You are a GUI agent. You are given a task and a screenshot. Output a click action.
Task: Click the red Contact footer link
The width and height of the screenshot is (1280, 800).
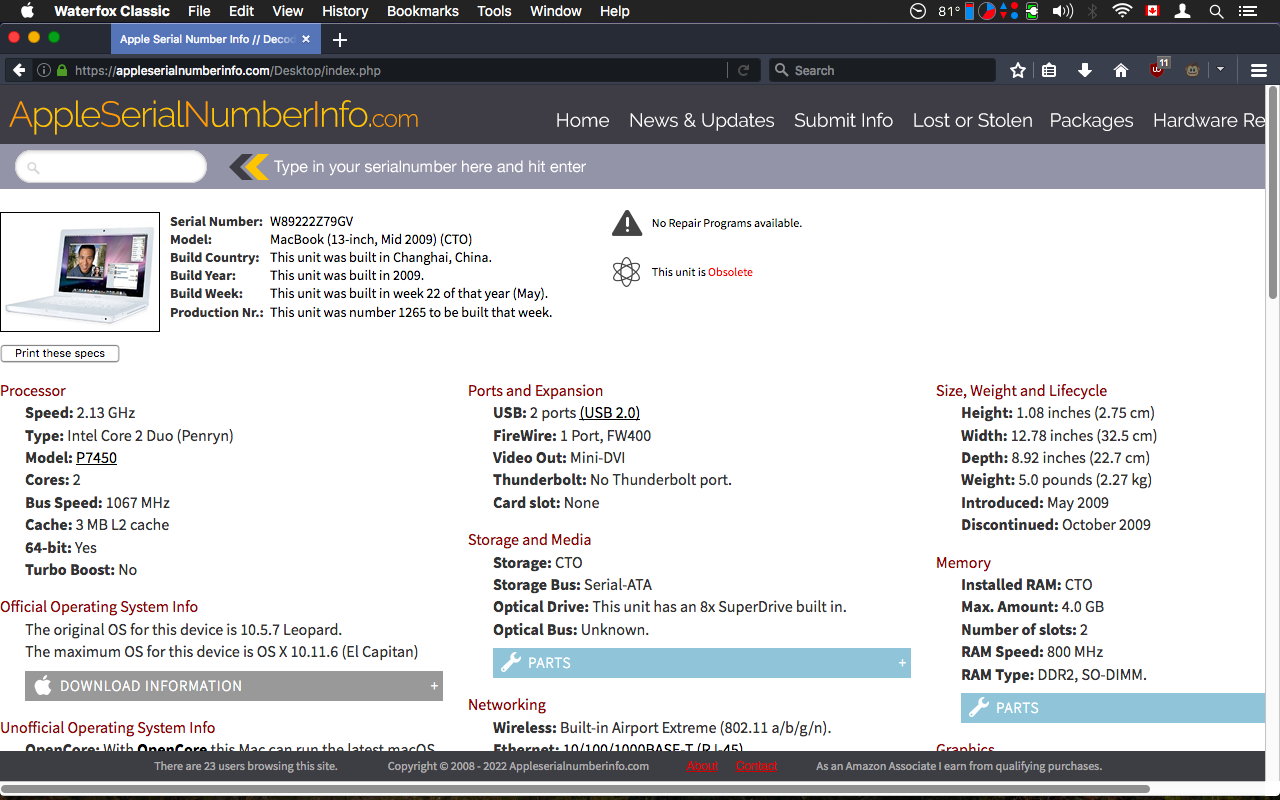(756, 766)
